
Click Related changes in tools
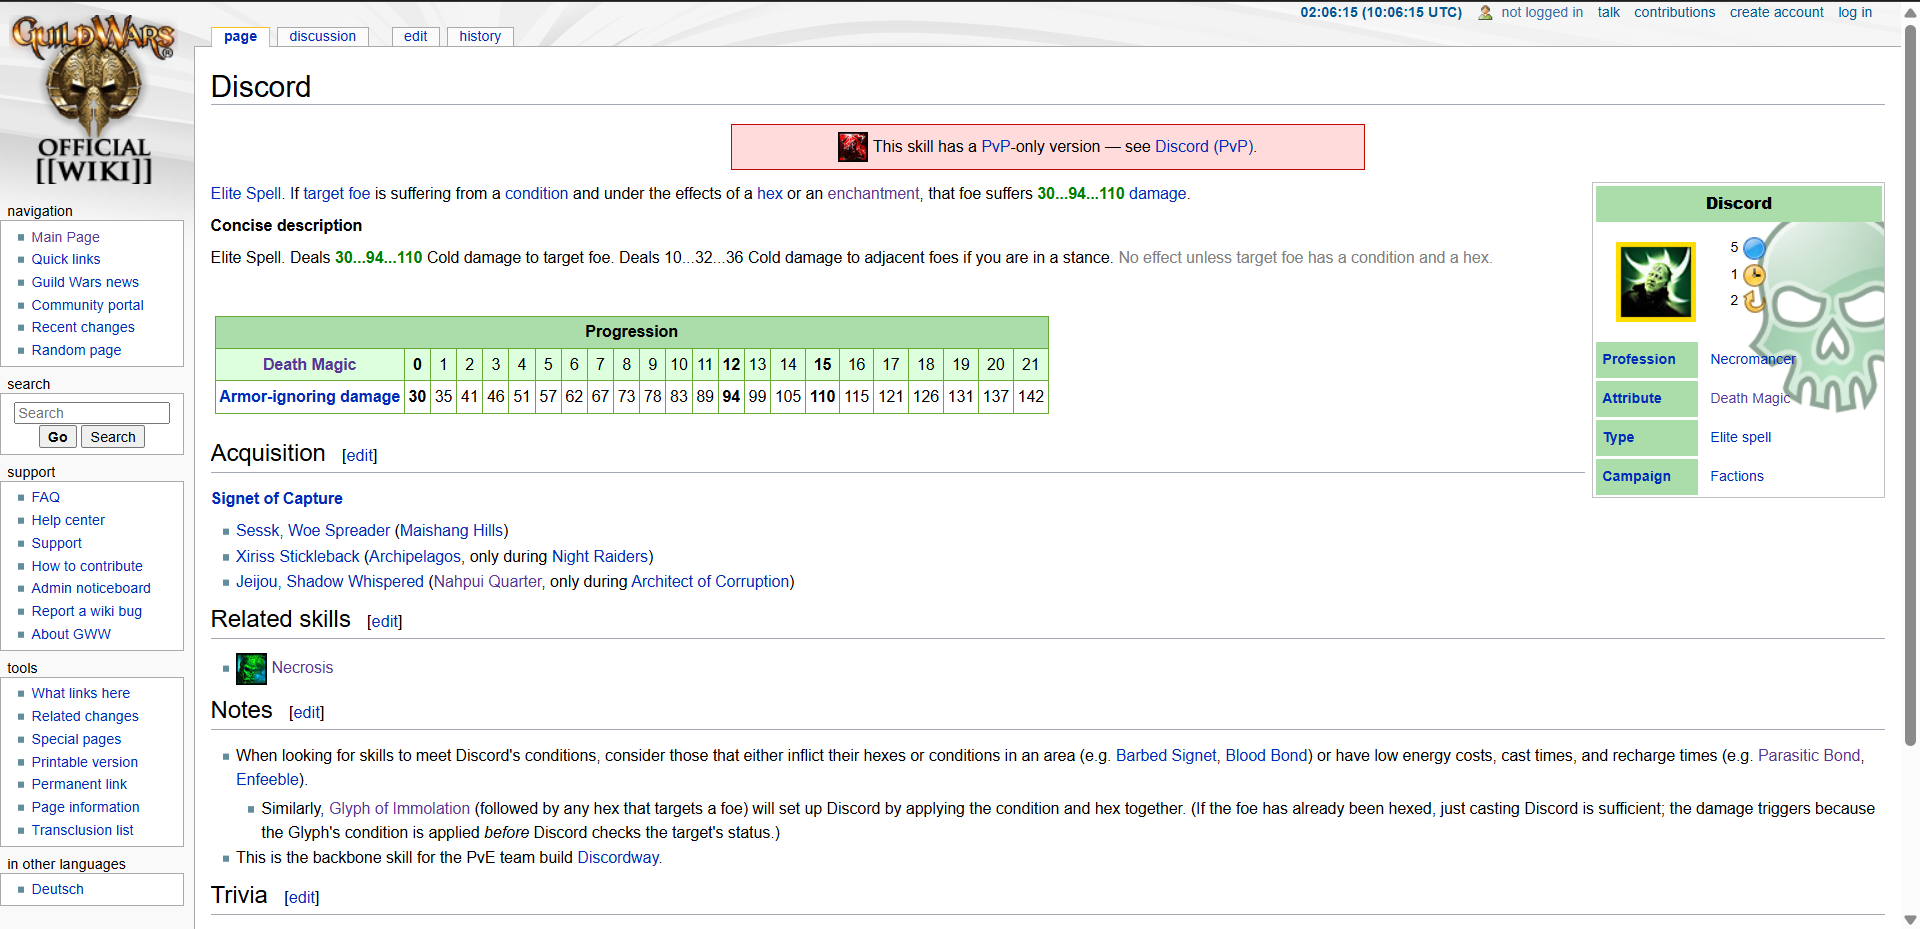(84, 716)
